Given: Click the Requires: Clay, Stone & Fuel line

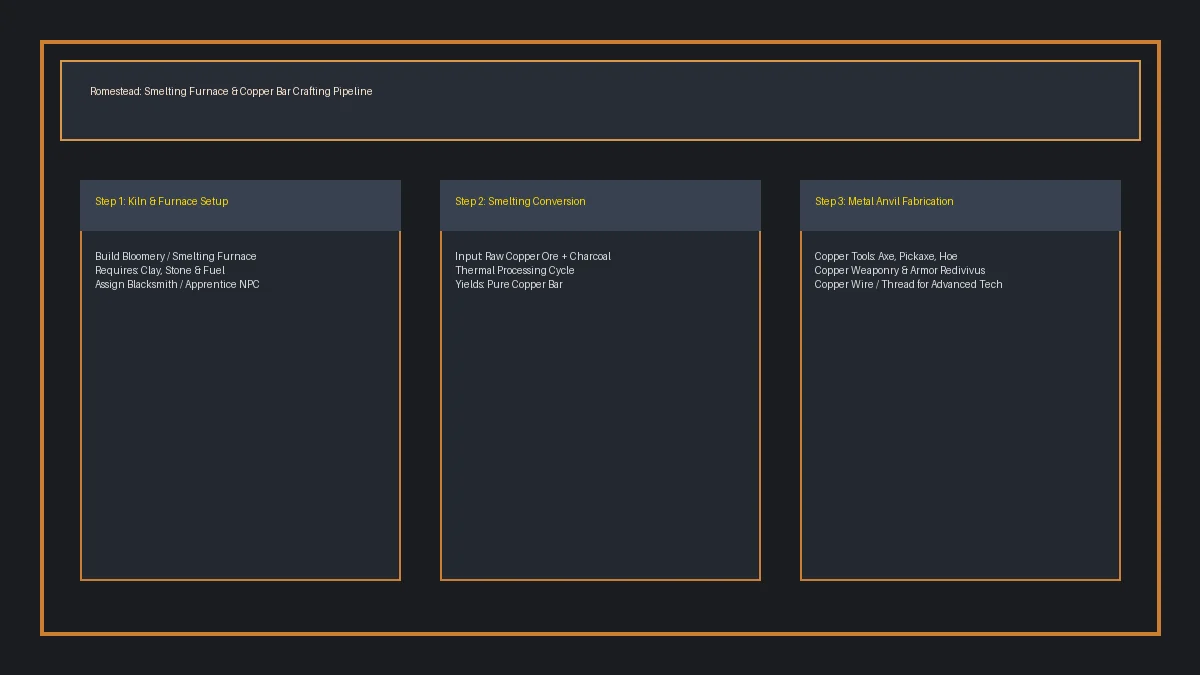Looking at the screenshot, I should point(160,270).
